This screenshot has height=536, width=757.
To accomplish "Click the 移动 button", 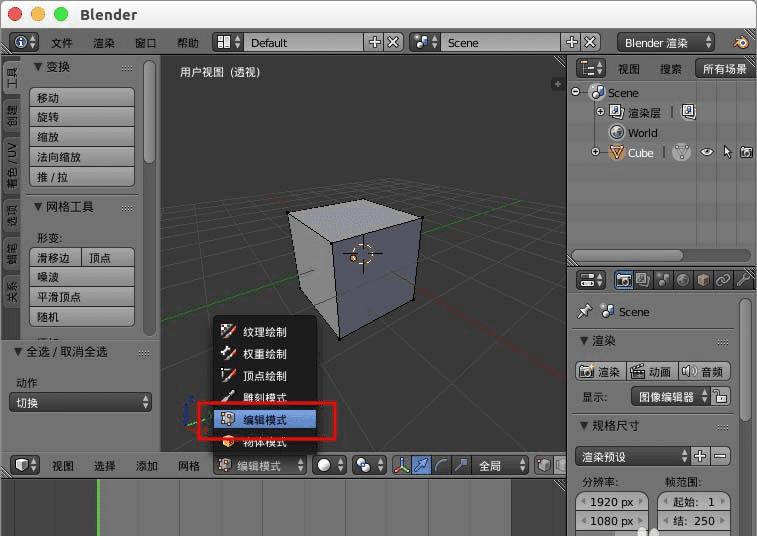I will [x=82, y=98].
